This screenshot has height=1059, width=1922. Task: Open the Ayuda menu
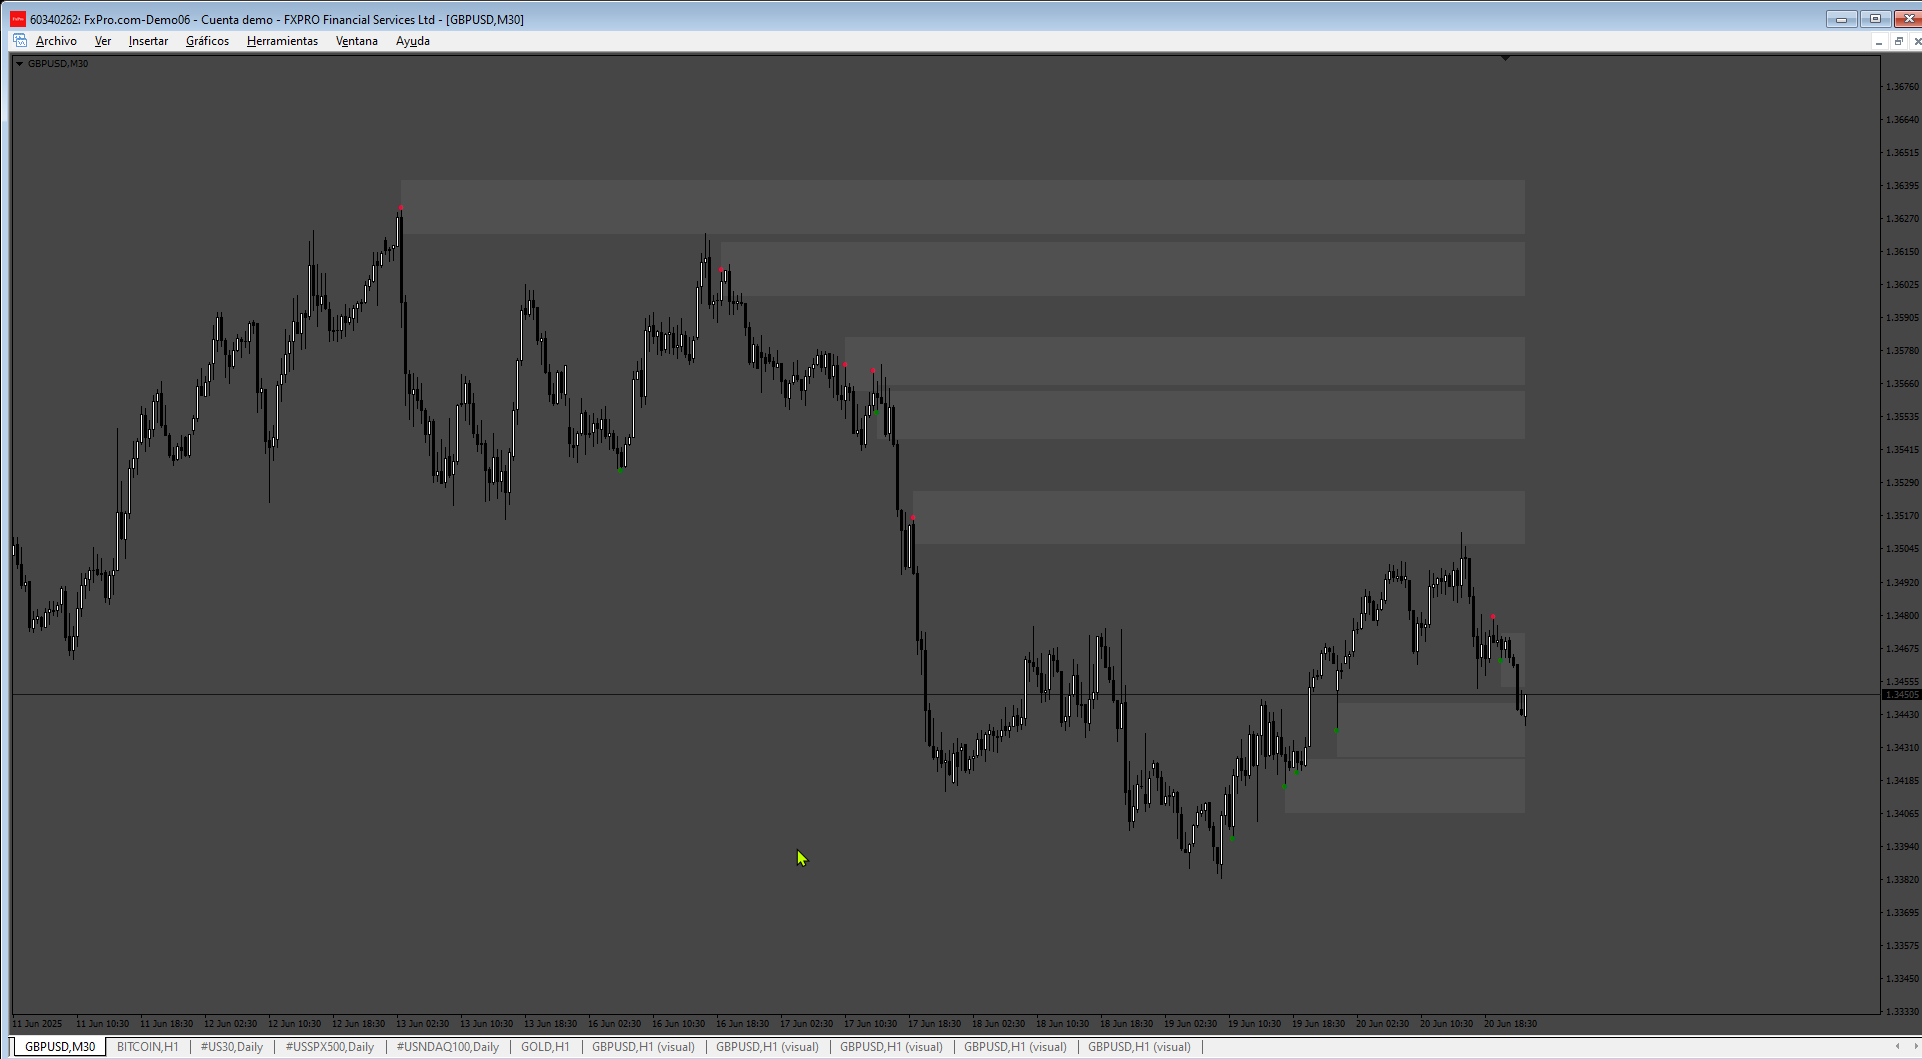click(413, 41)
